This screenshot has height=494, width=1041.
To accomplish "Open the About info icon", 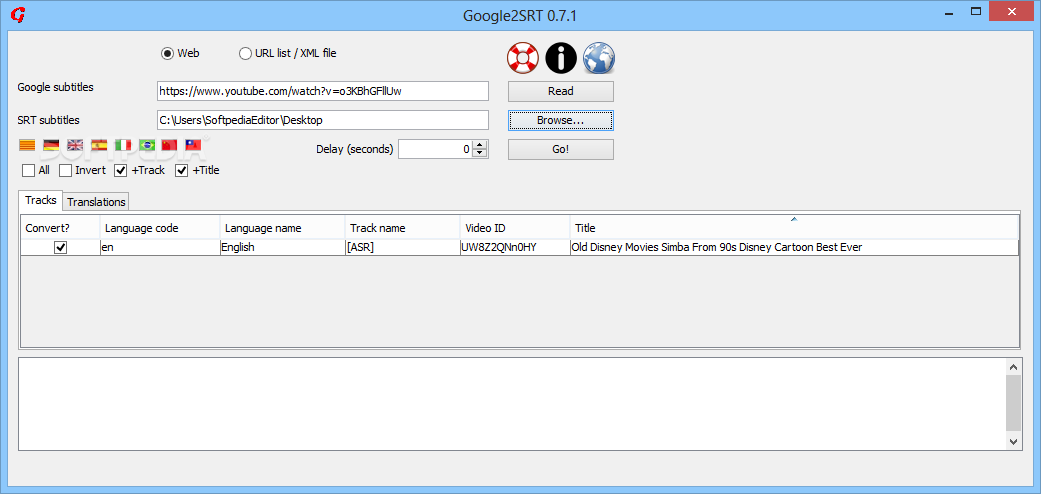I will (x=561, y=58).
